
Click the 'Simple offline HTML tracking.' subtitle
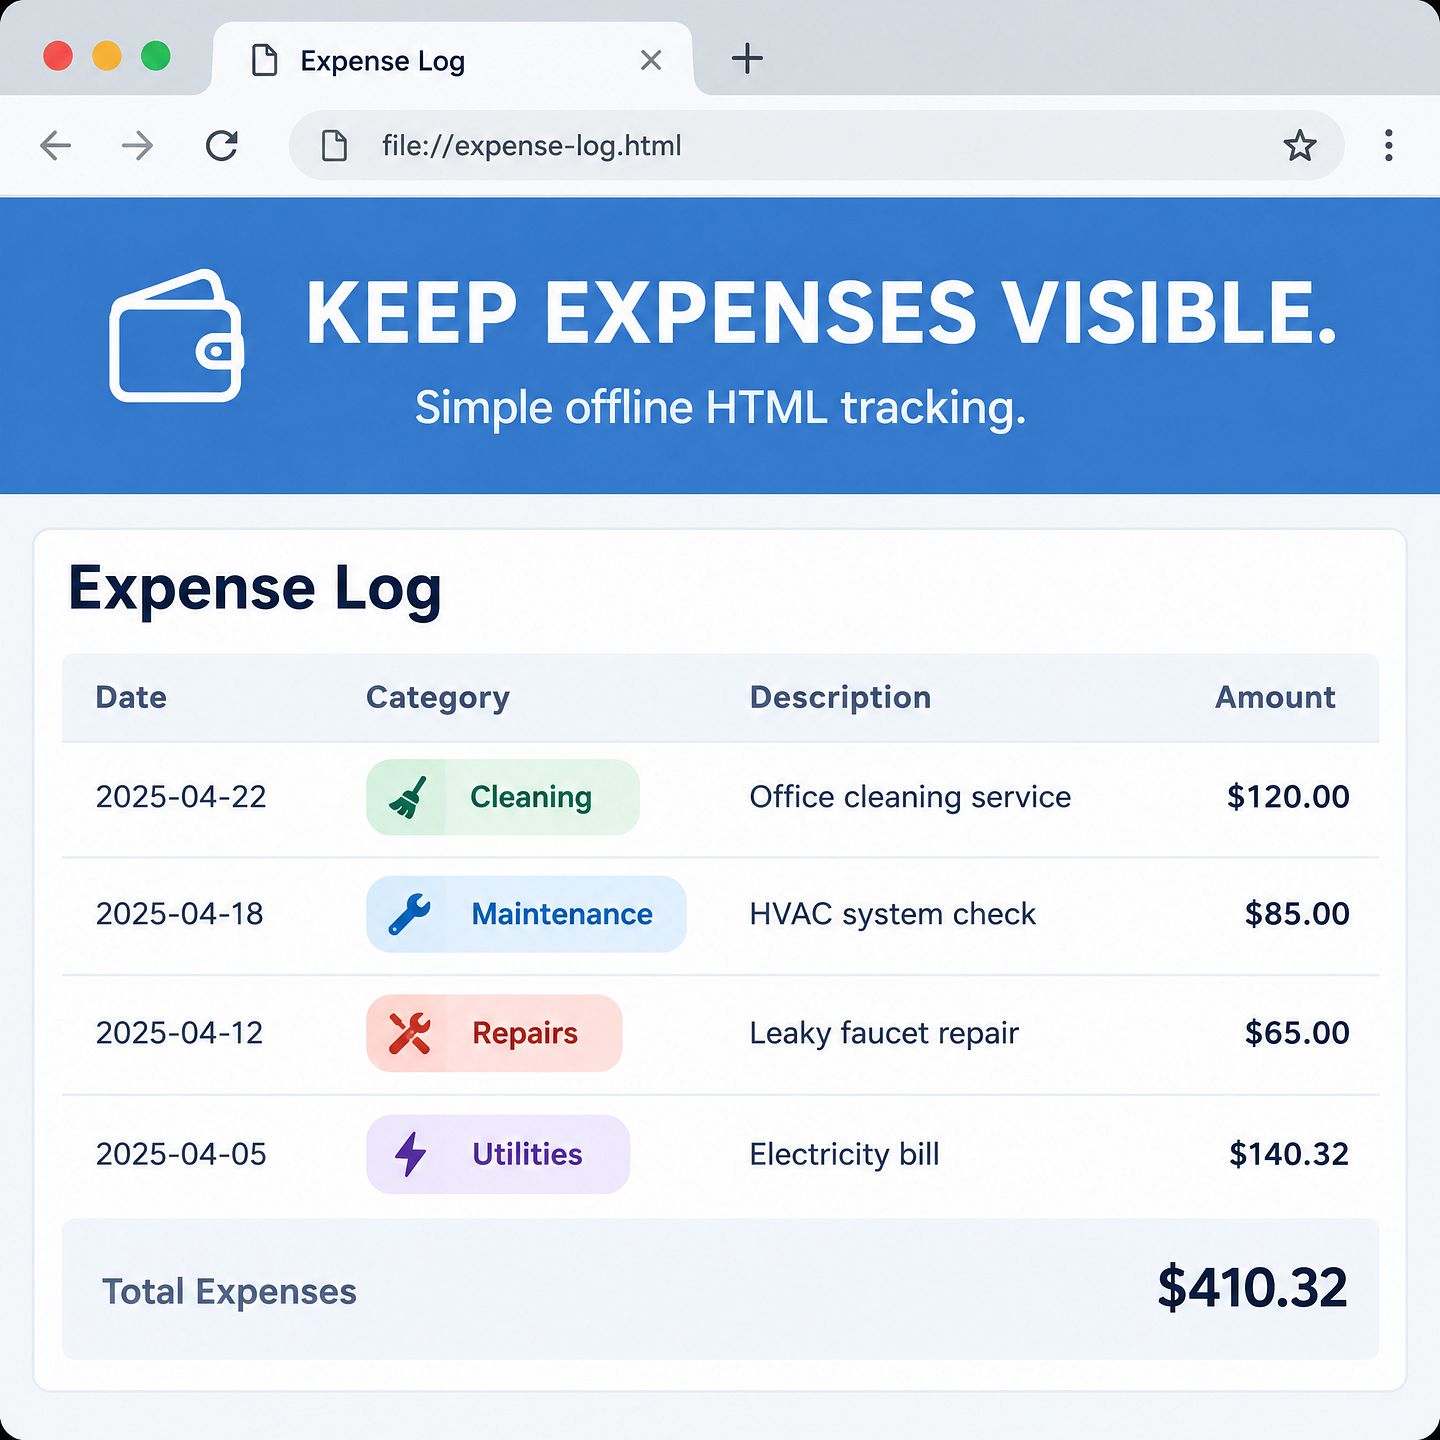tap(721, 408)
